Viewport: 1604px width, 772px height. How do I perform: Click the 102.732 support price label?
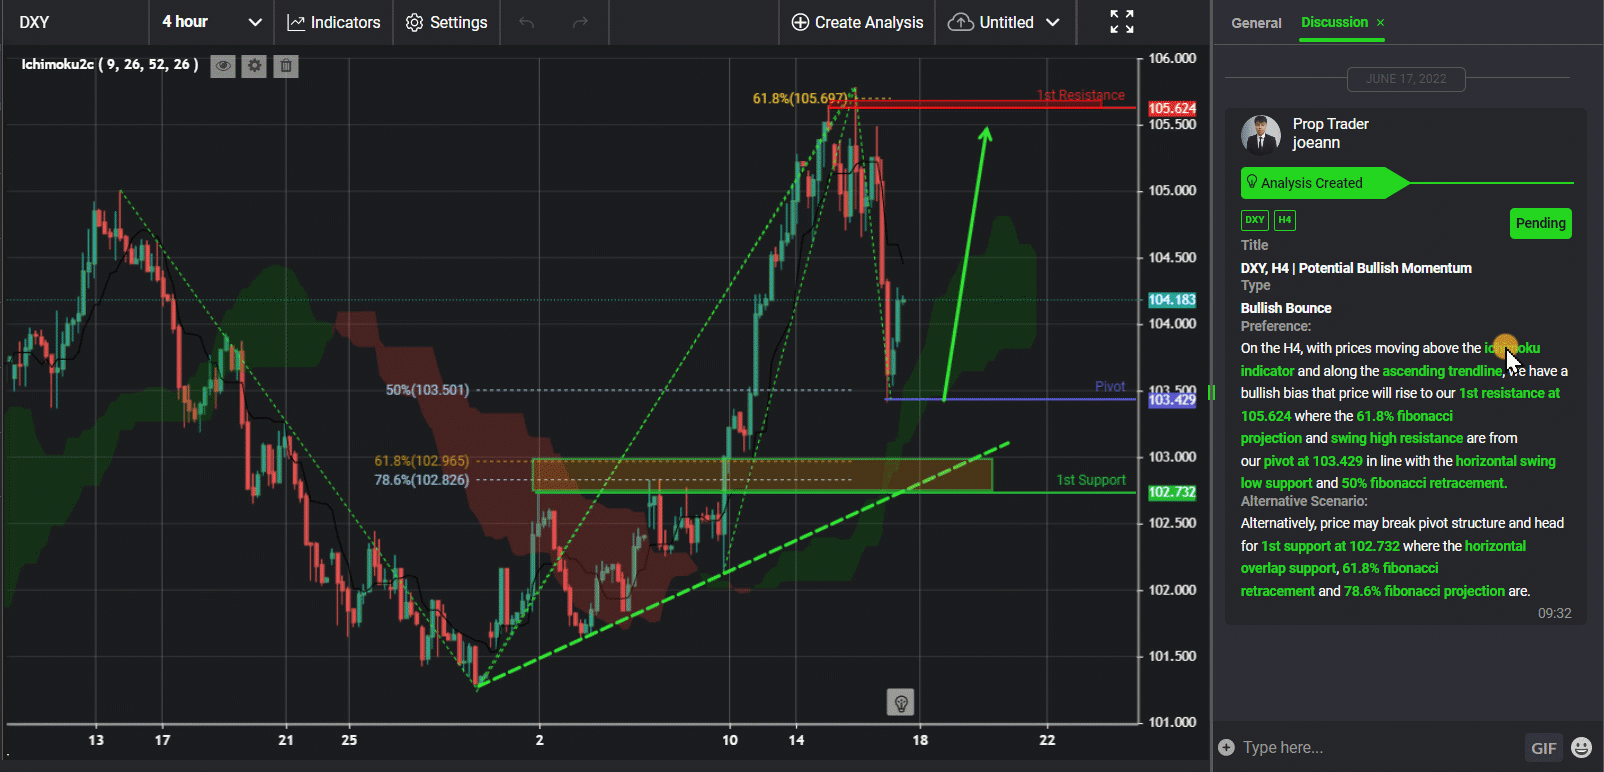(1172, 492)
